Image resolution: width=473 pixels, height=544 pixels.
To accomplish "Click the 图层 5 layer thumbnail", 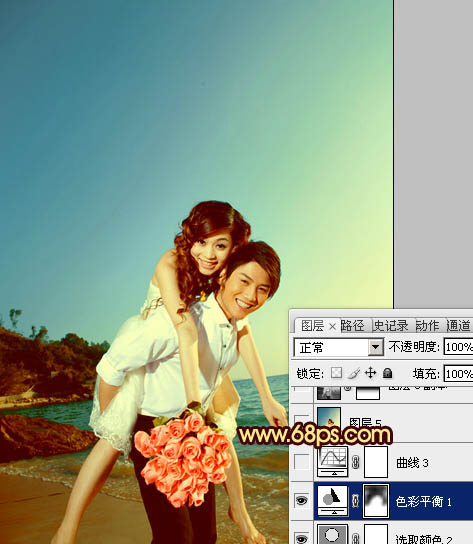I will click(x=329, y=418).
